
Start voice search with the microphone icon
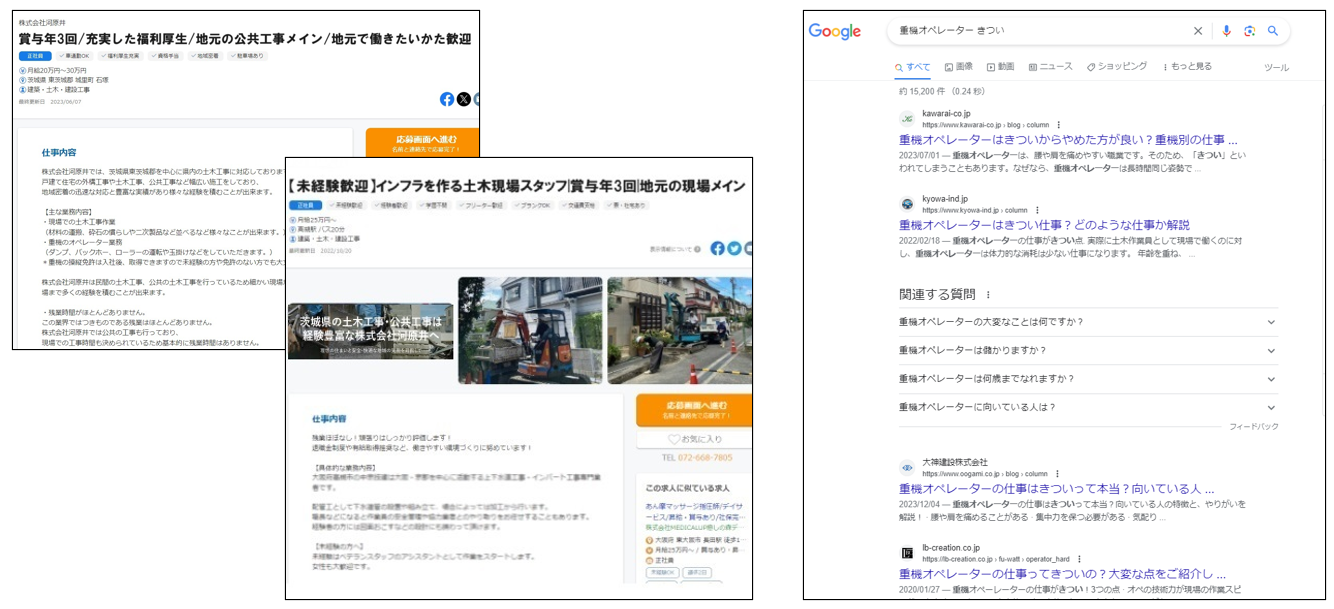pyautogui.click(x=1226, y=31)
